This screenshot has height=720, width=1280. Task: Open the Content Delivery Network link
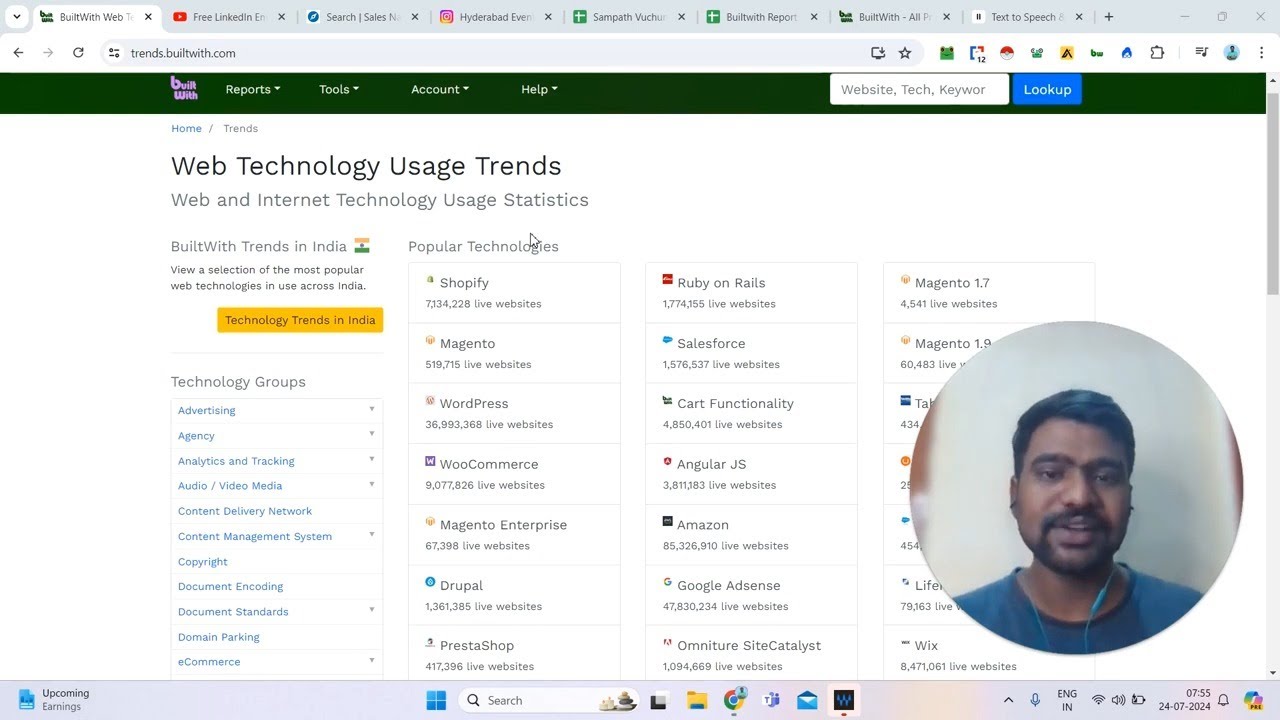pos(245,511)
